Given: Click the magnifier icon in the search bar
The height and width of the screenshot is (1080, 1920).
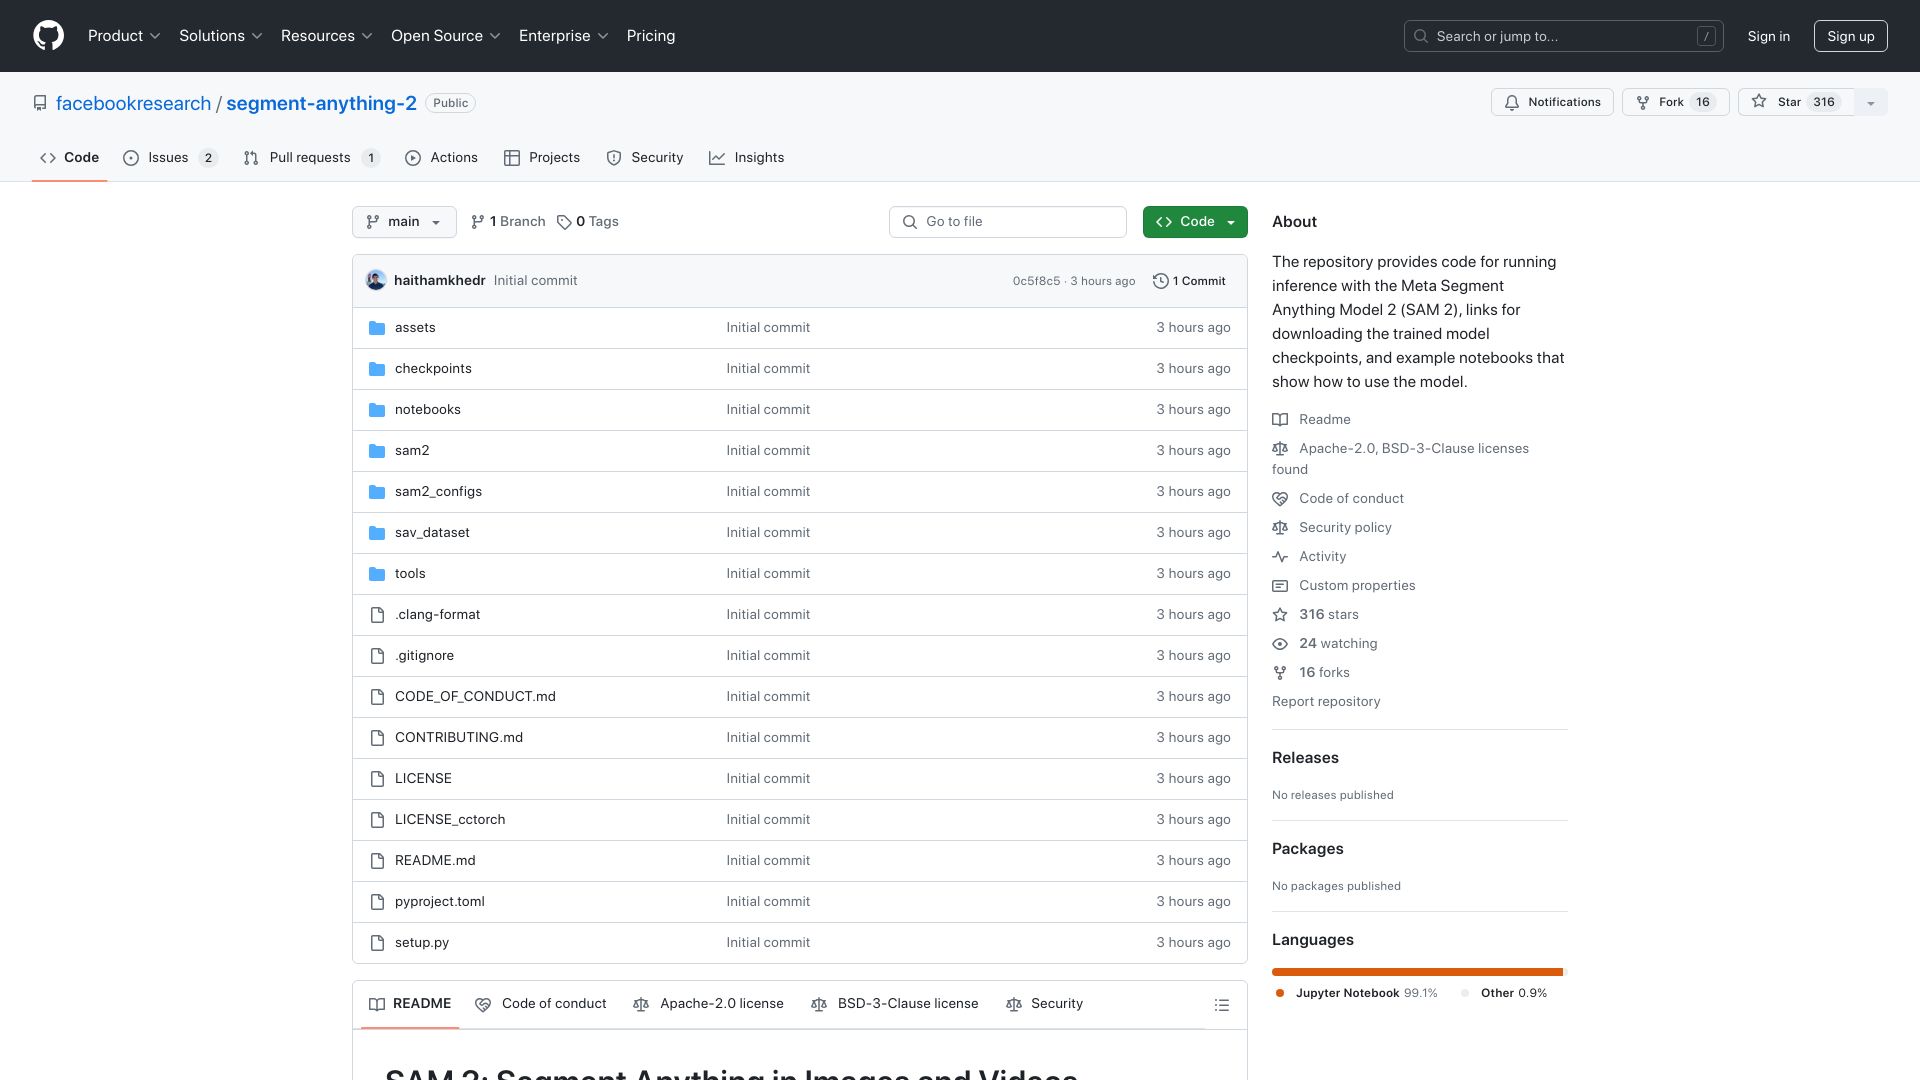Looking at the screenshot, I should pyautogui.click(x=1421, y=36).
